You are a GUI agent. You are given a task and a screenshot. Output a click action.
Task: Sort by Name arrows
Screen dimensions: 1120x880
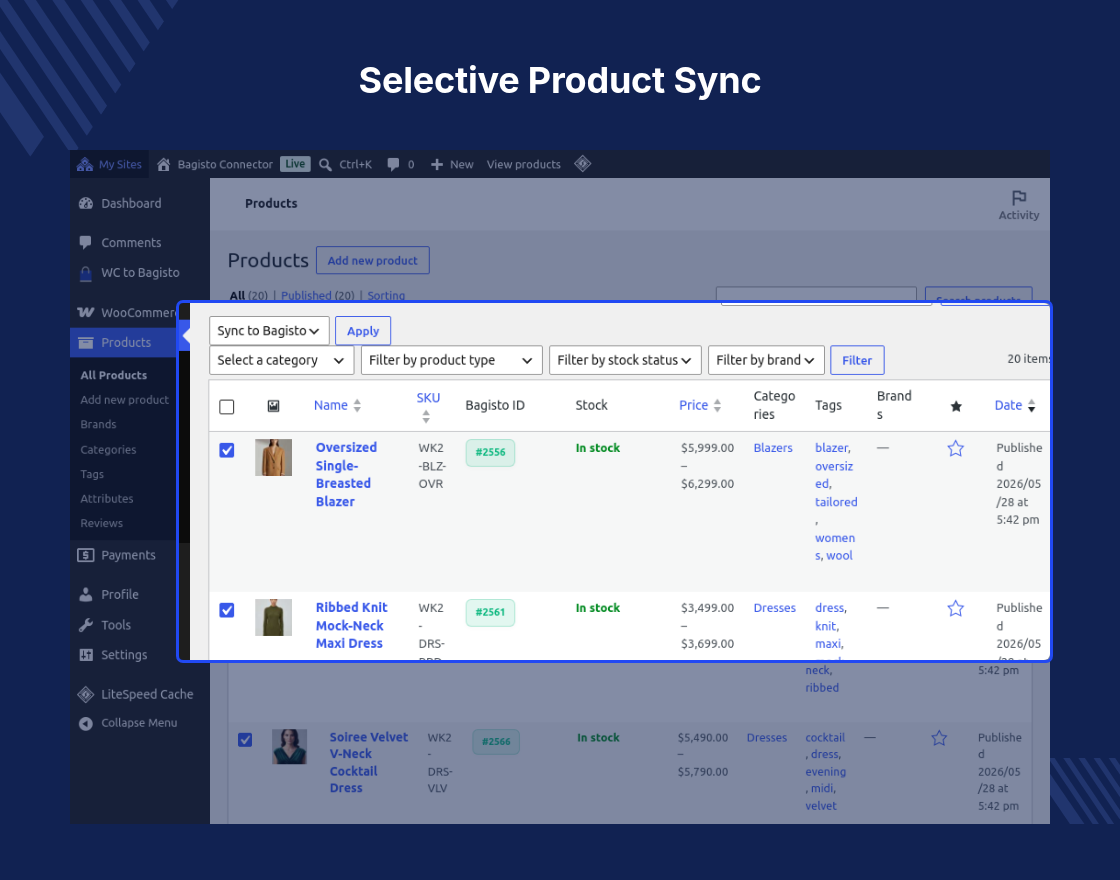click(357, 406)
